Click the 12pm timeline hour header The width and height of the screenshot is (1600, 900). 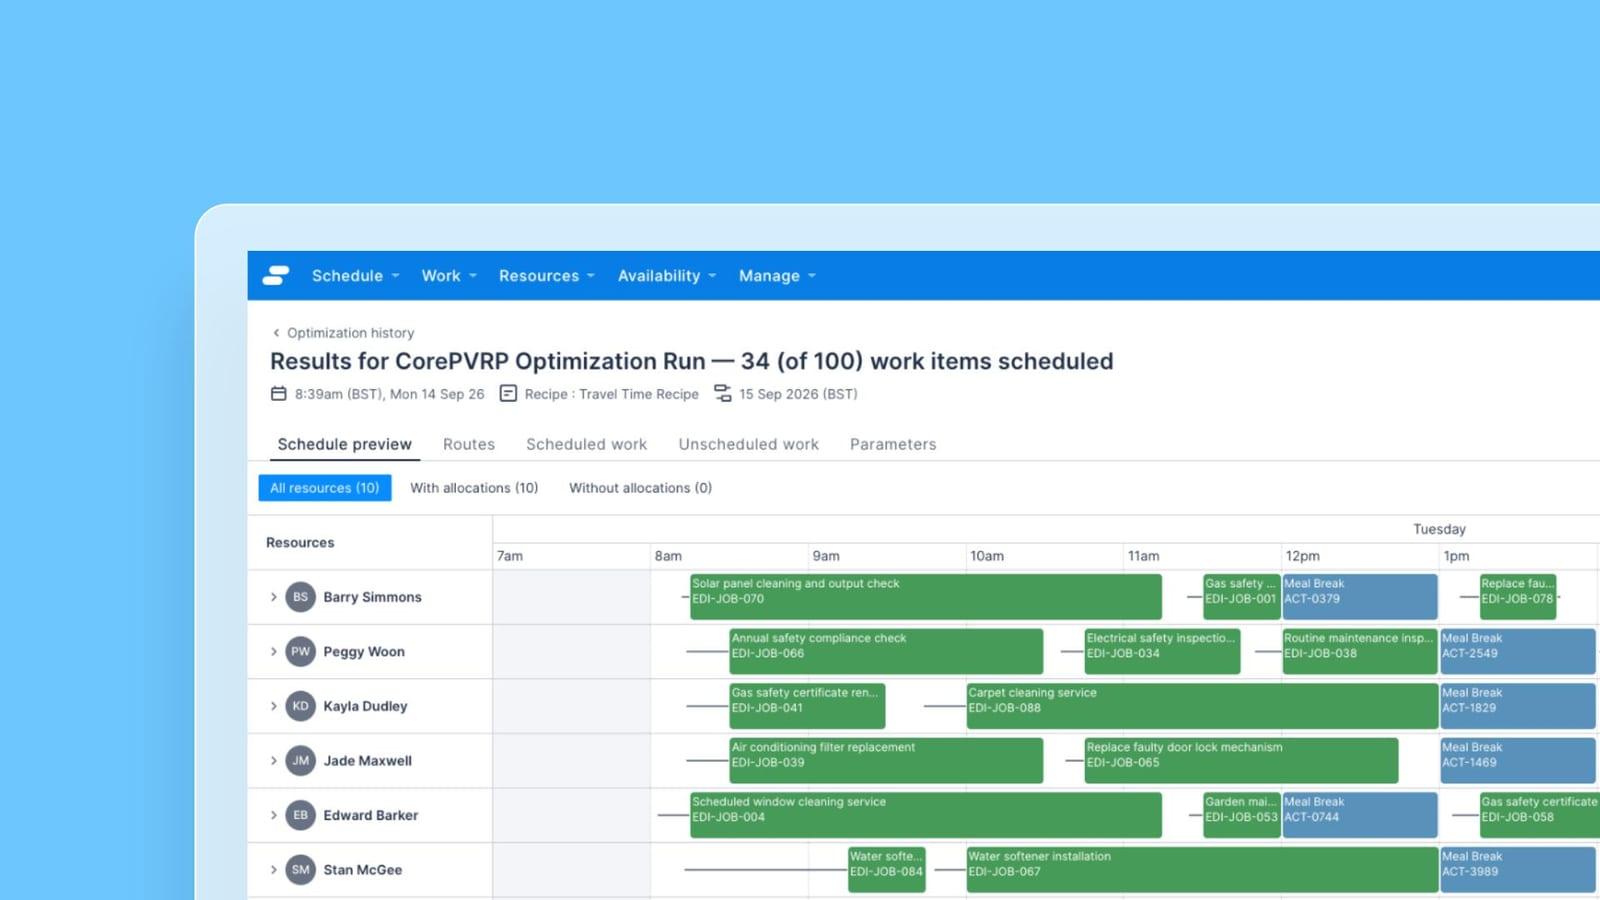click(1303, 556)
